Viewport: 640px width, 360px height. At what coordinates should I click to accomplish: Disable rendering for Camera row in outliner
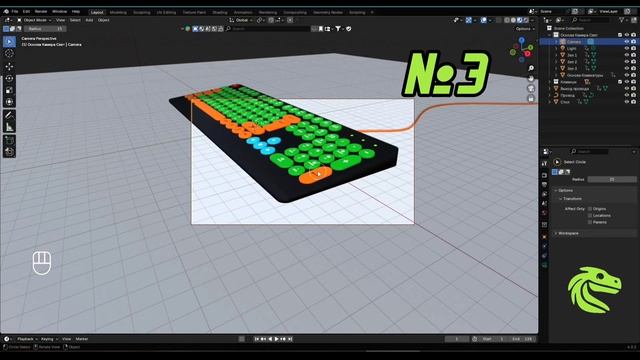[633, 42]
